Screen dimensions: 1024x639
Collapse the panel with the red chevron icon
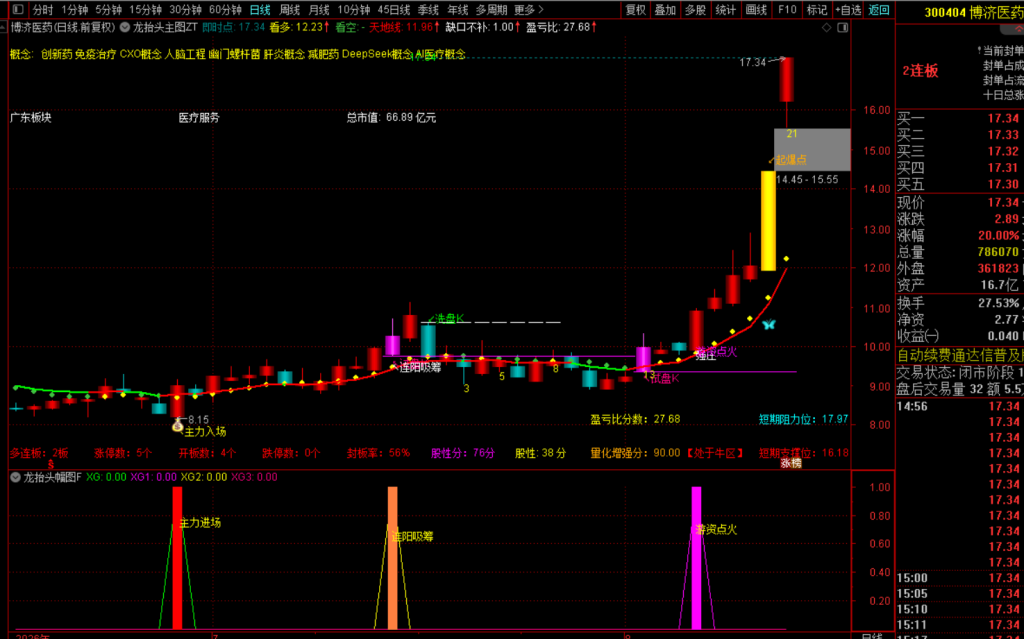coord(1019,30)
